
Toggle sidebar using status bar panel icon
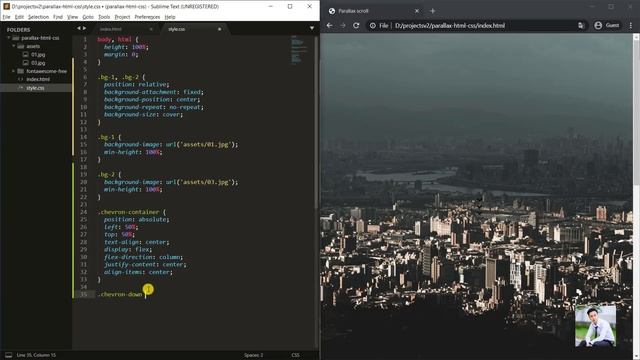click(x=8, y=355)
